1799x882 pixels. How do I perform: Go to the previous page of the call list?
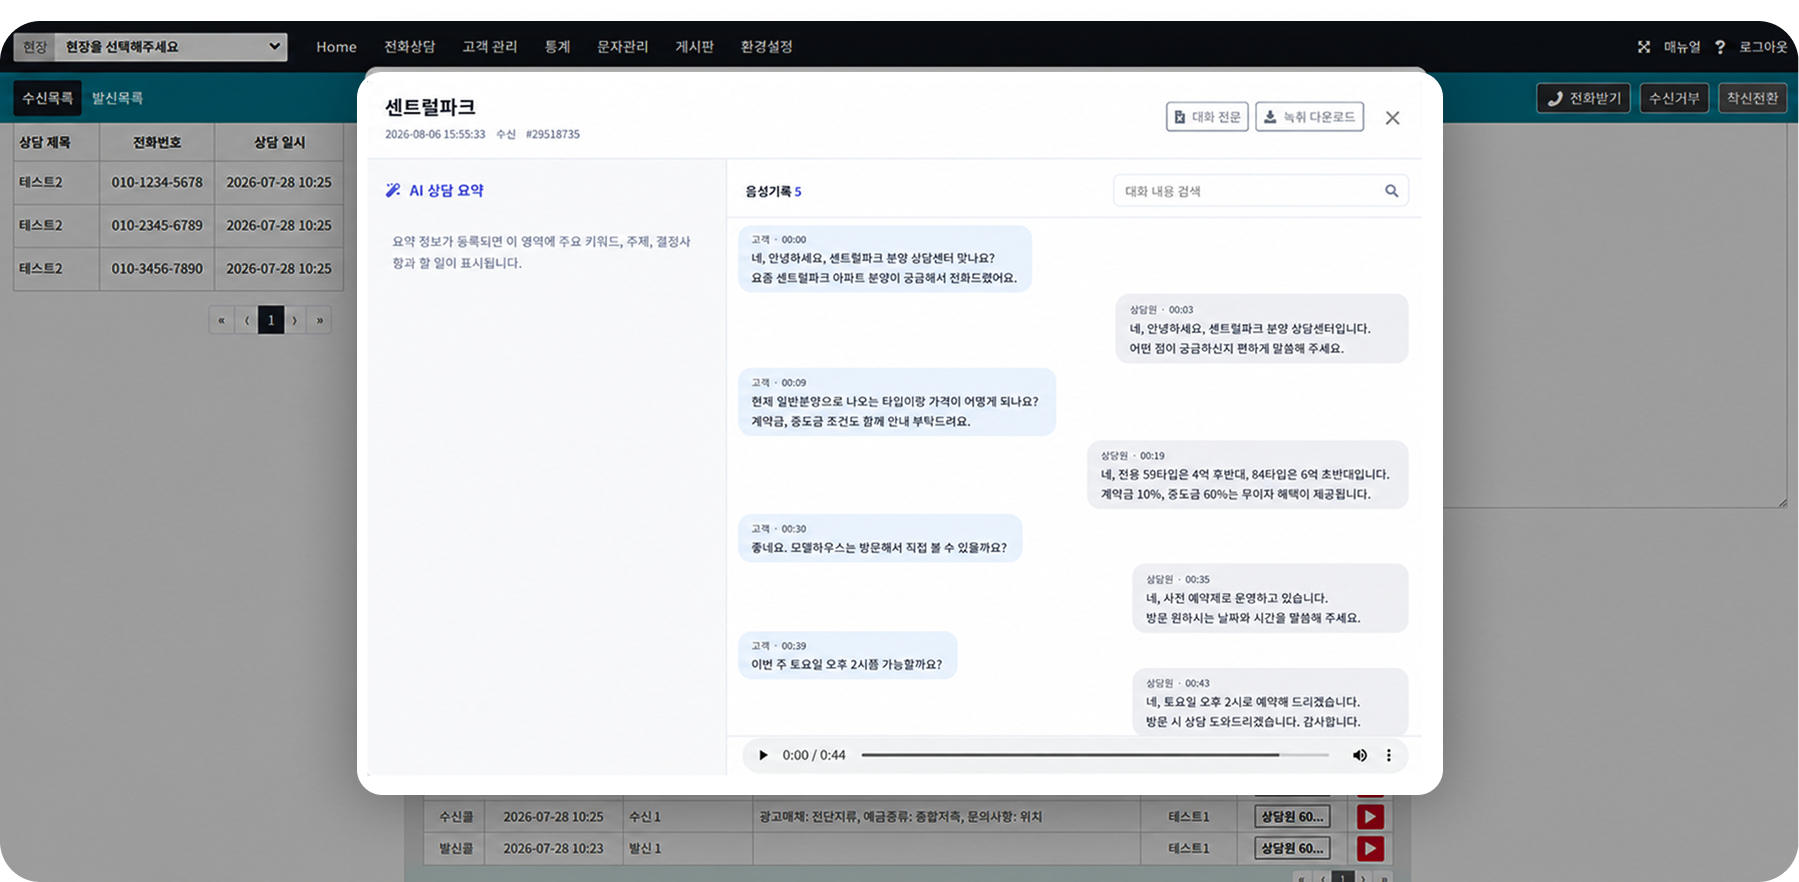click(246, 320)
